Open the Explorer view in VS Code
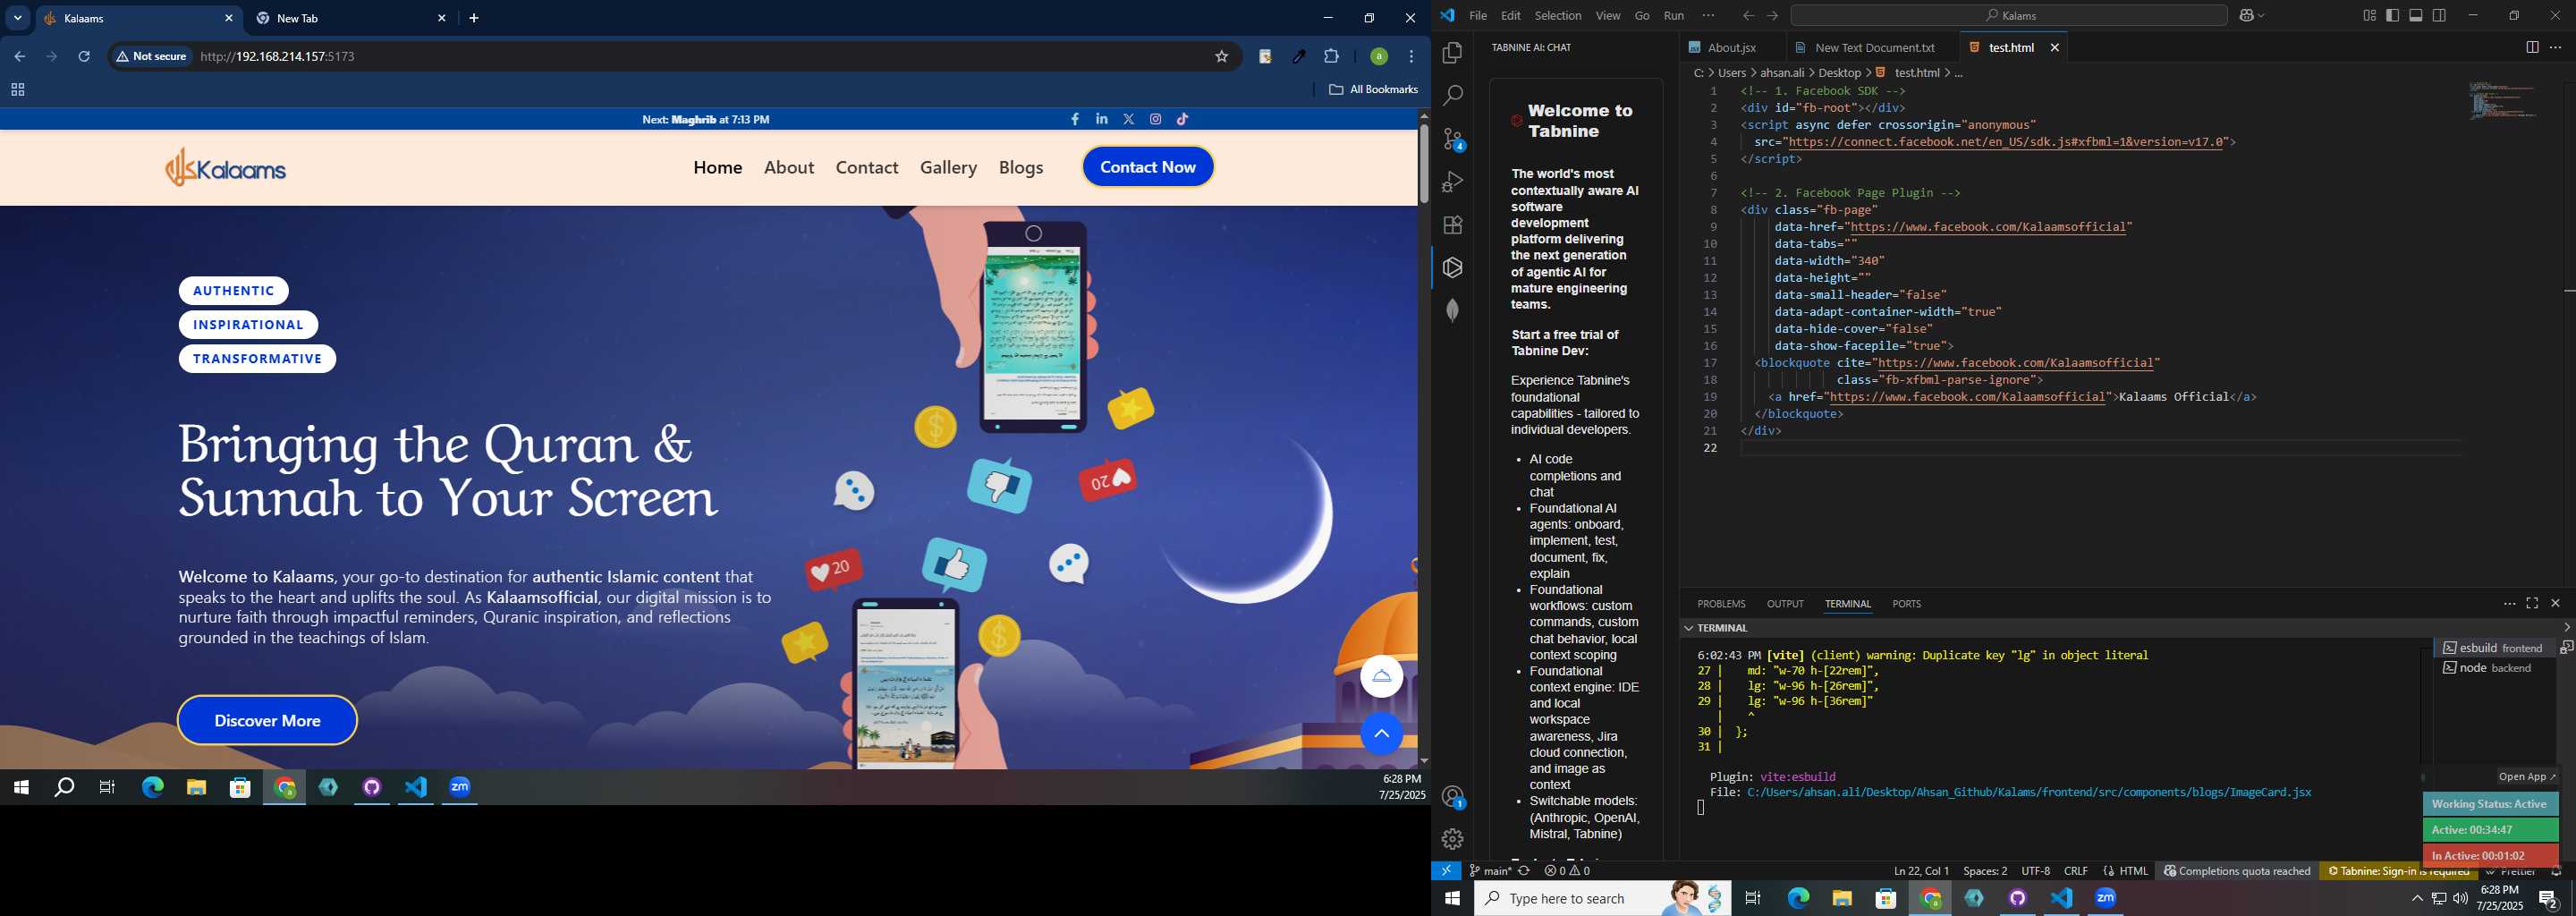 pyautogui.click(x=1452, y=53)
